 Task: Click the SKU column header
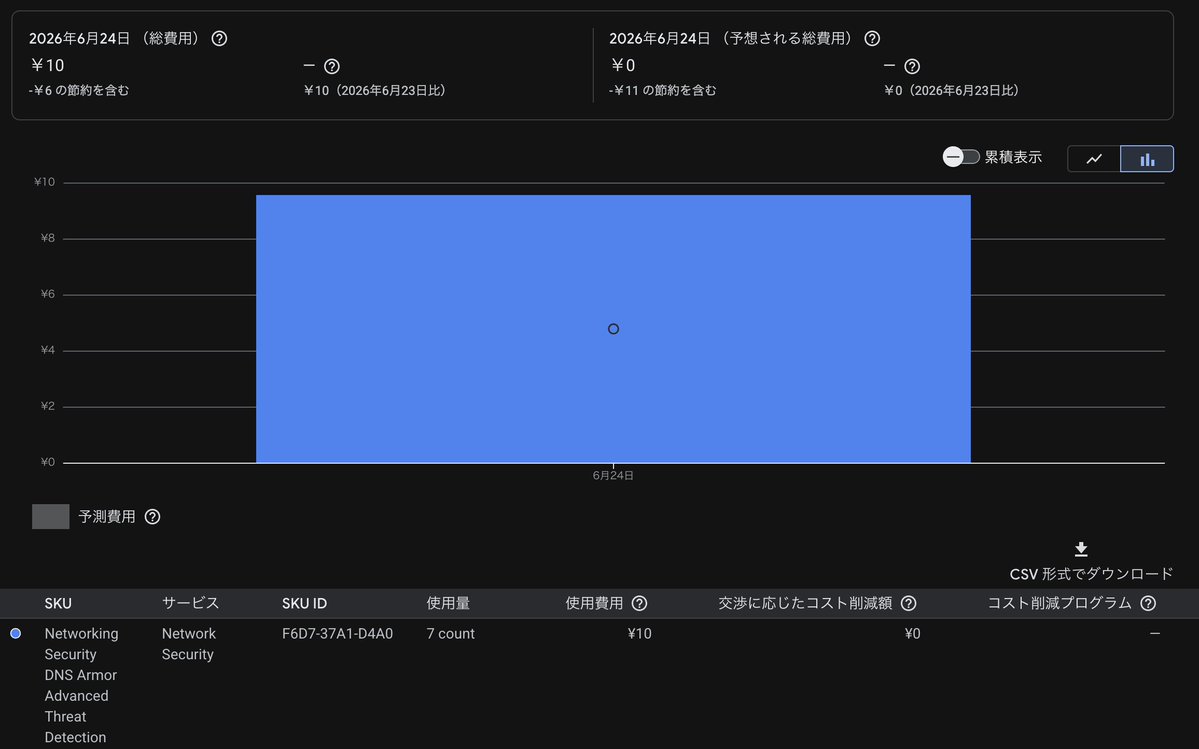(x=58, y=603)
